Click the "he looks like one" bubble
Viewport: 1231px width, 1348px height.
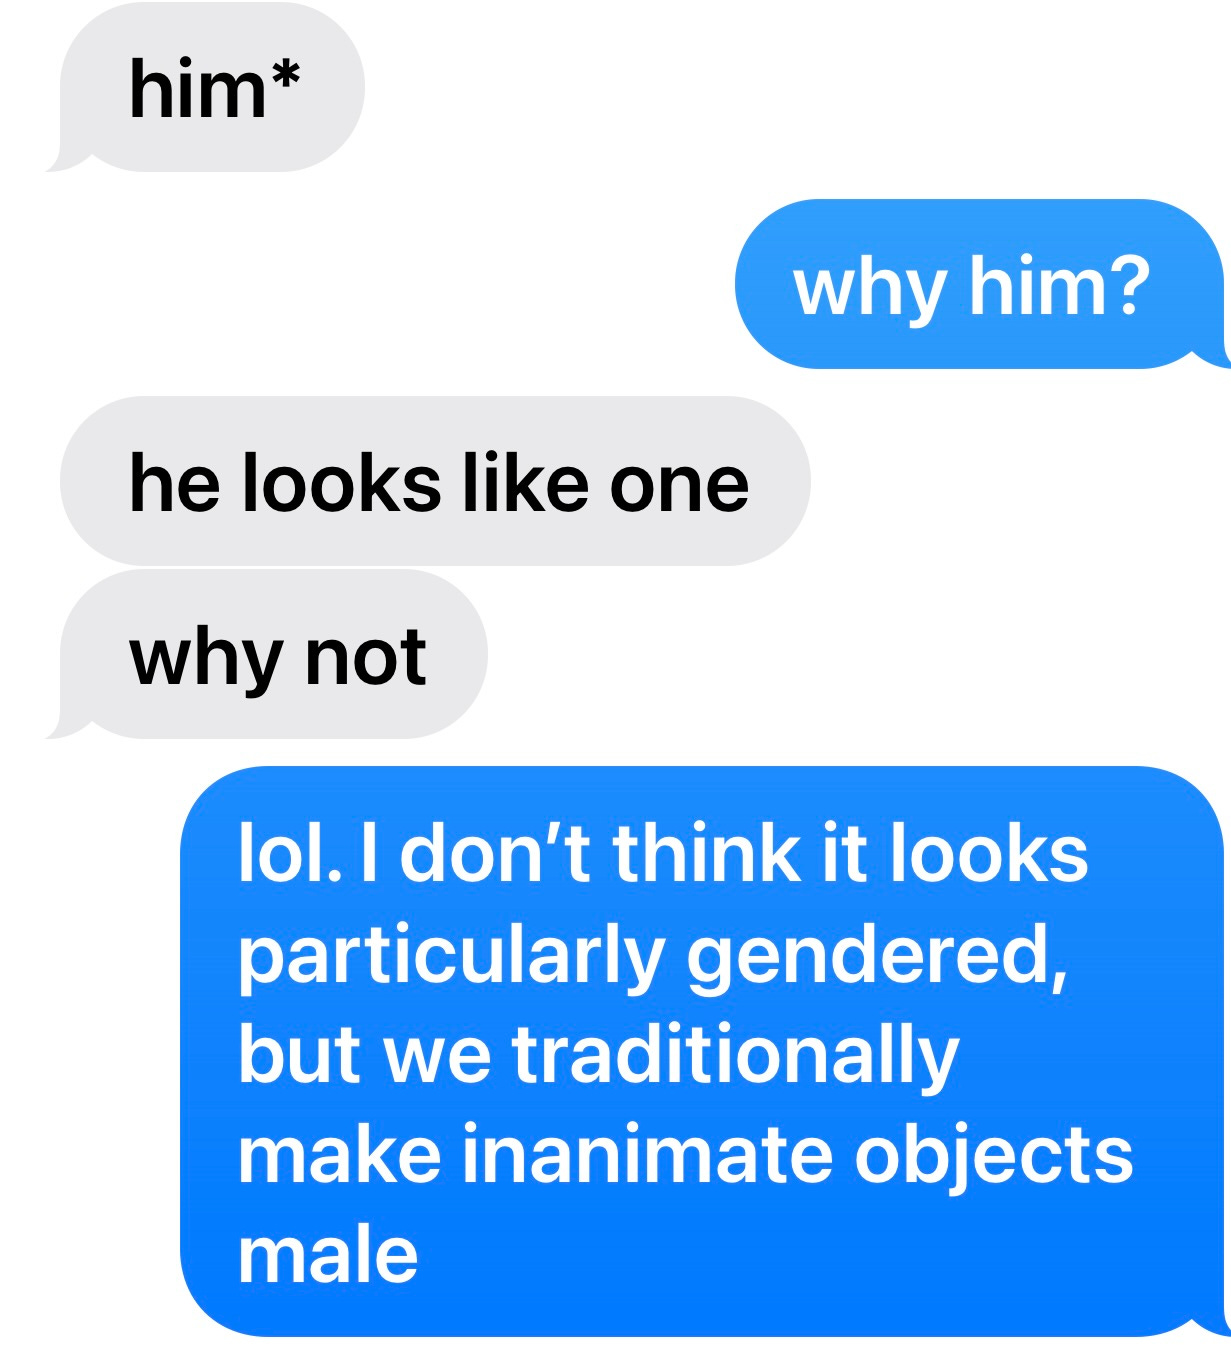[435, 481]
